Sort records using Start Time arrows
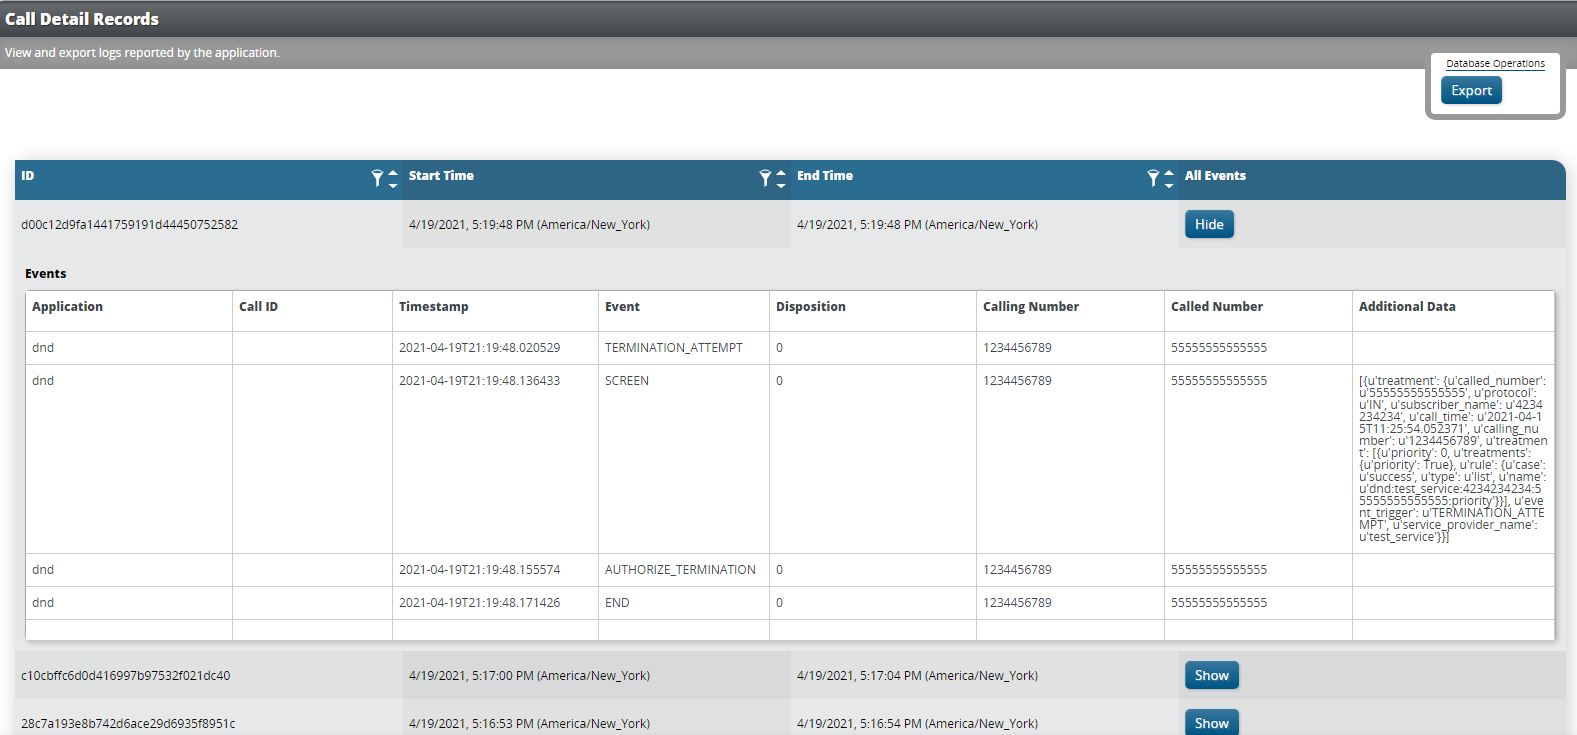The image size is (1577, 735). tap(781, 179)
